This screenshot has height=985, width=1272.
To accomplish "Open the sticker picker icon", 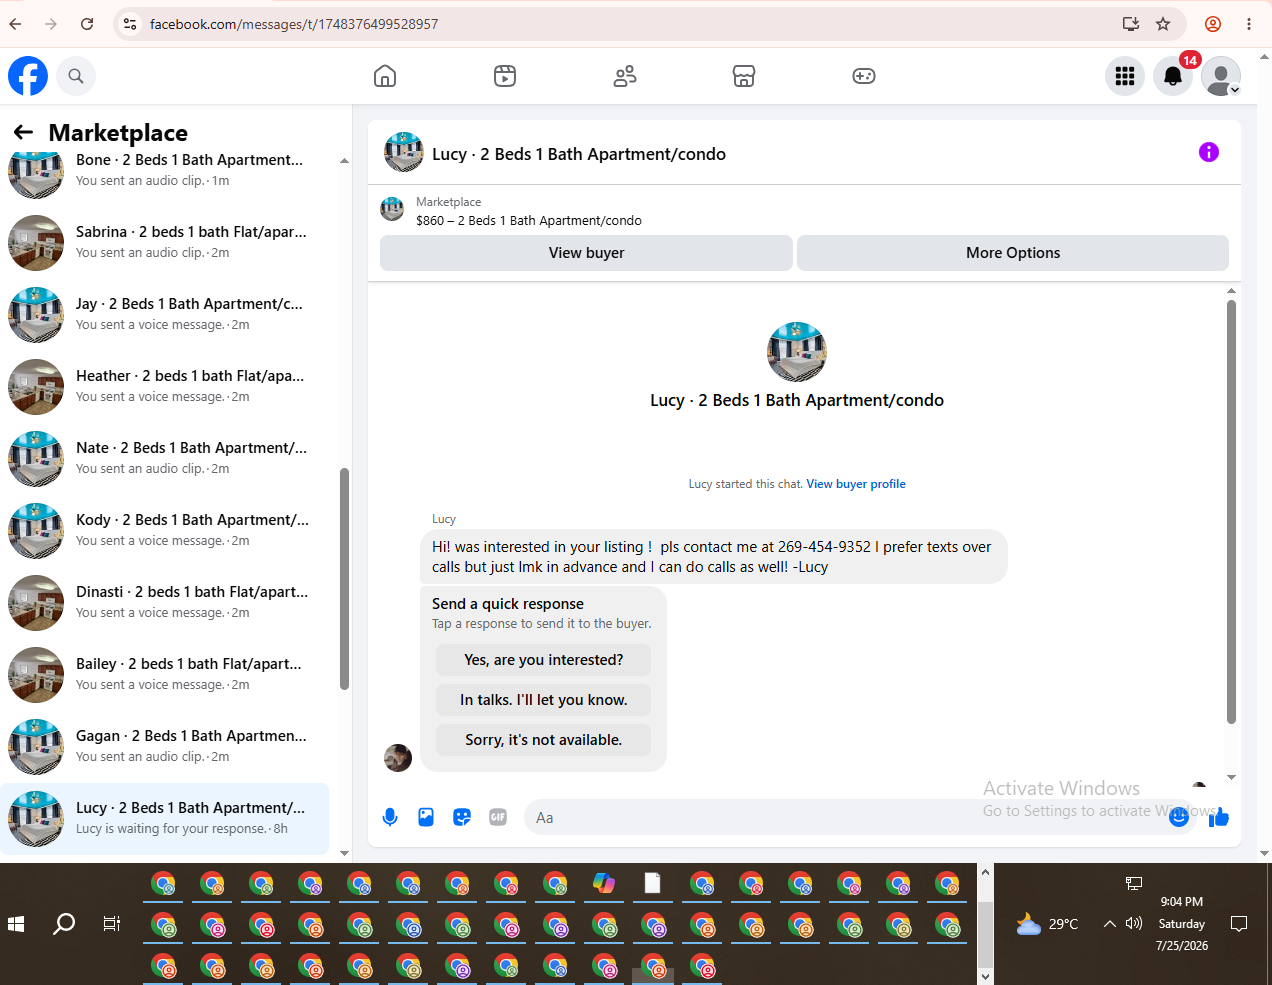I will [462, 817].
